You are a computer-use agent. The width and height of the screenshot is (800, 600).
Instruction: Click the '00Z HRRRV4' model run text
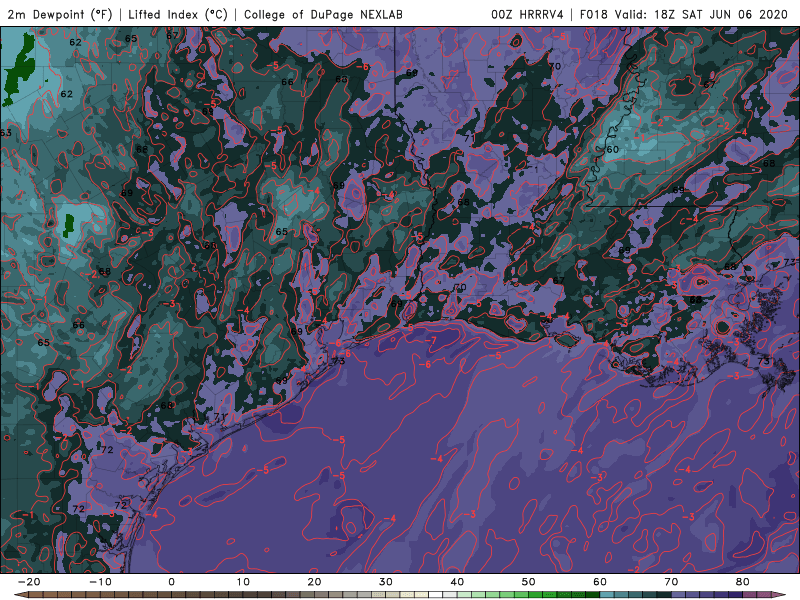pyautogui.click(x=527, y=14)
